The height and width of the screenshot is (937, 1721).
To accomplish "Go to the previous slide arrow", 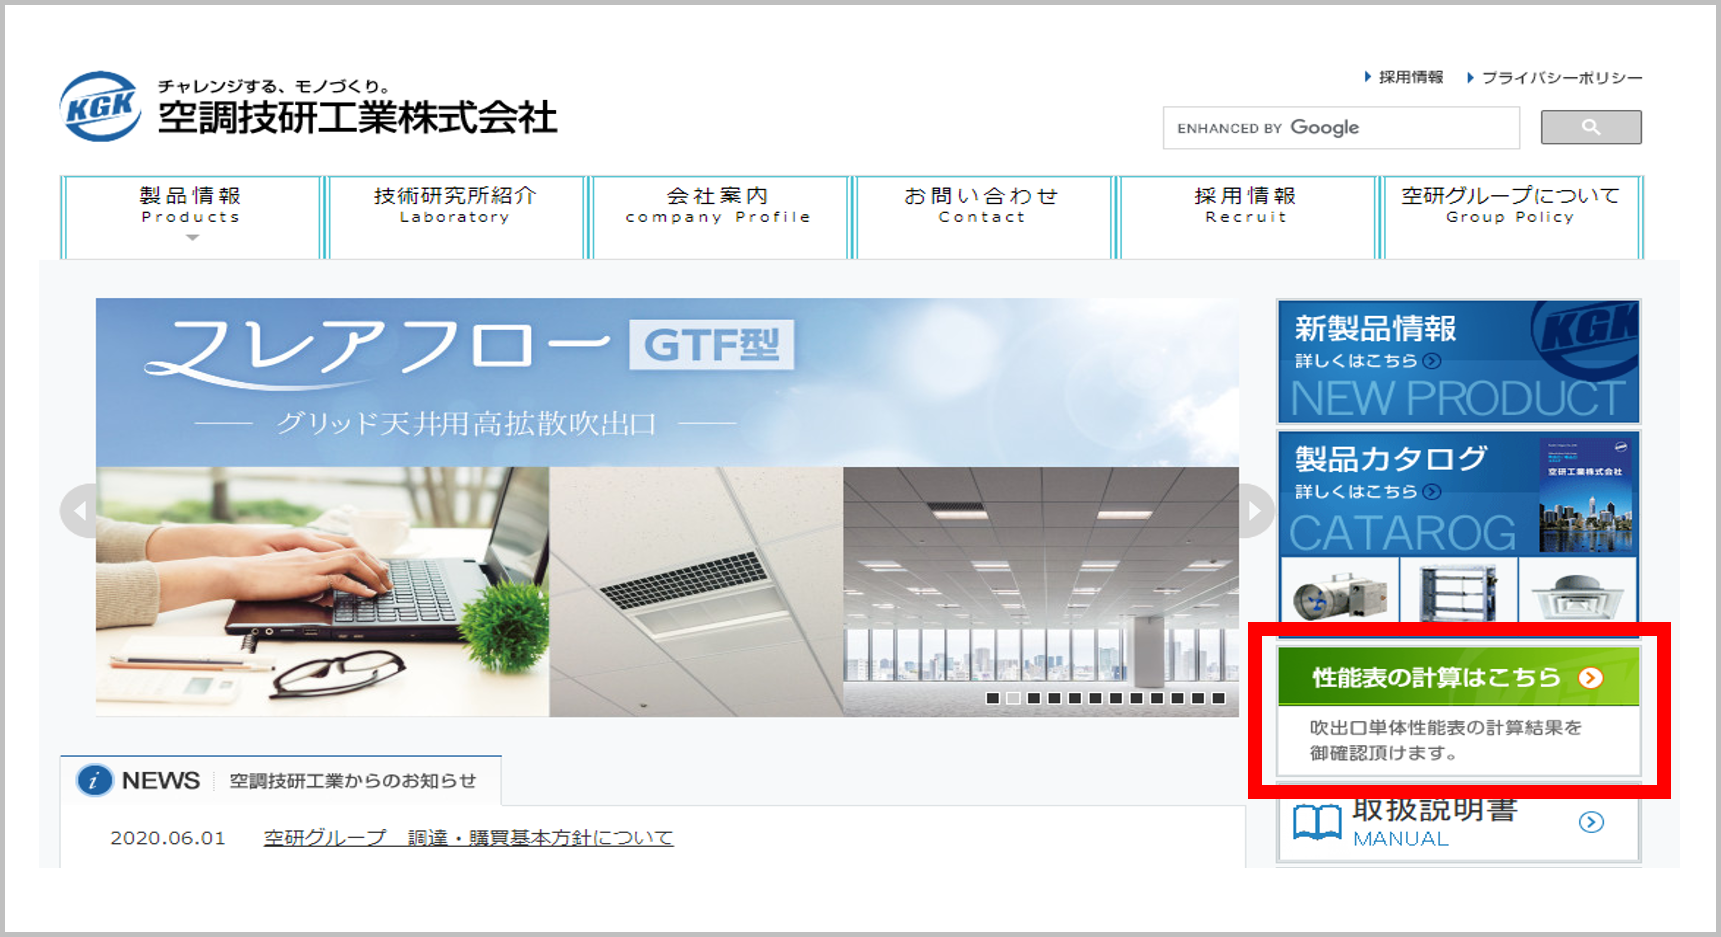I will [x=79, y=511].
